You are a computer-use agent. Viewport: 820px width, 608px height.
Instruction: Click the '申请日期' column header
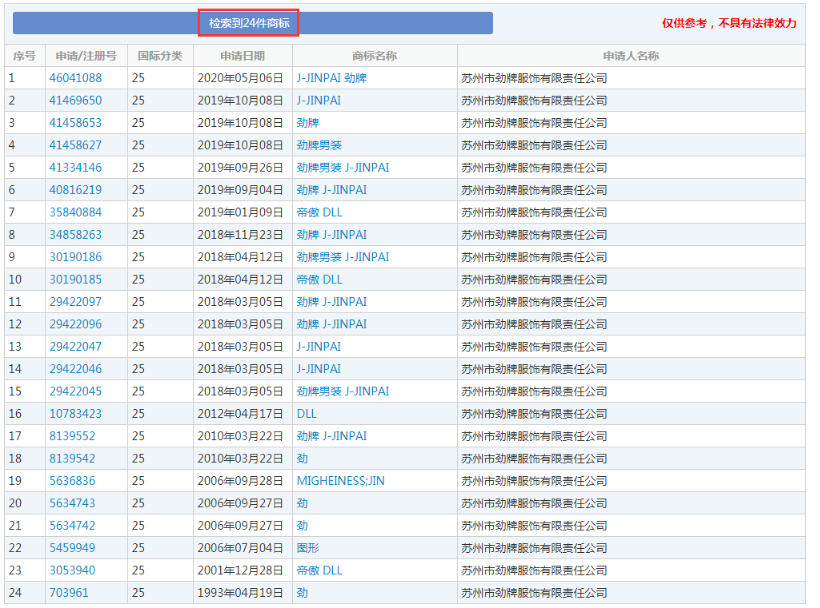tap(242, 56)
